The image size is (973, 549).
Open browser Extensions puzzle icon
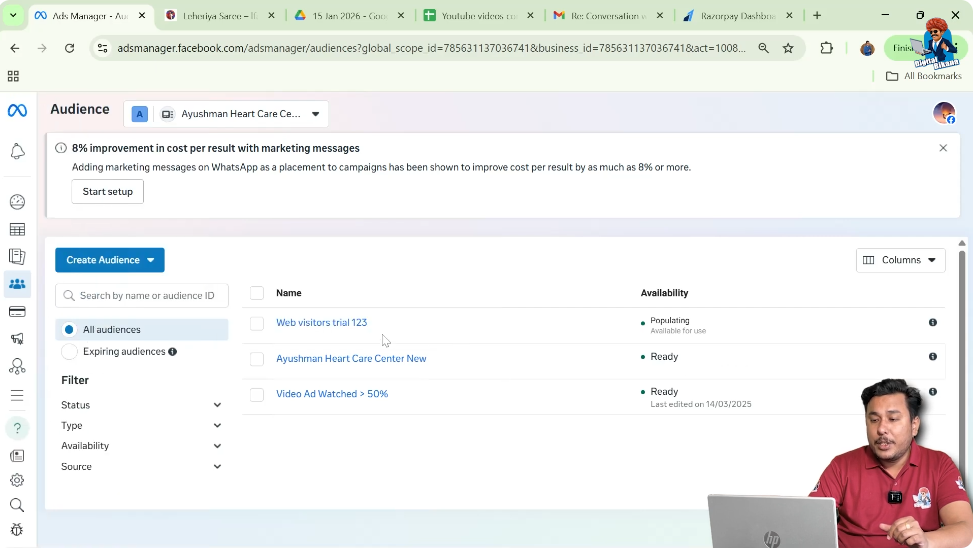[827, 48]
